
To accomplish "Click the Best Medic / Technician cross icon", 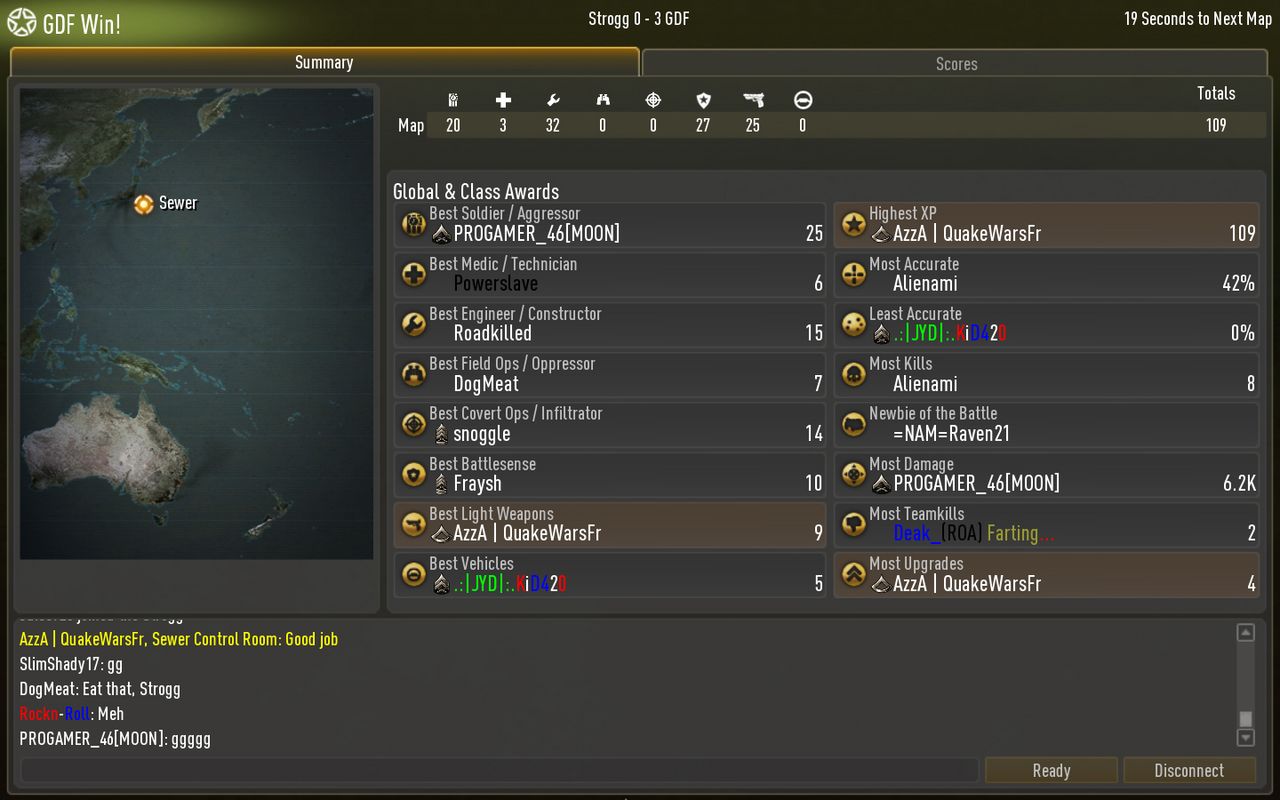I will [x=414, y=274].
